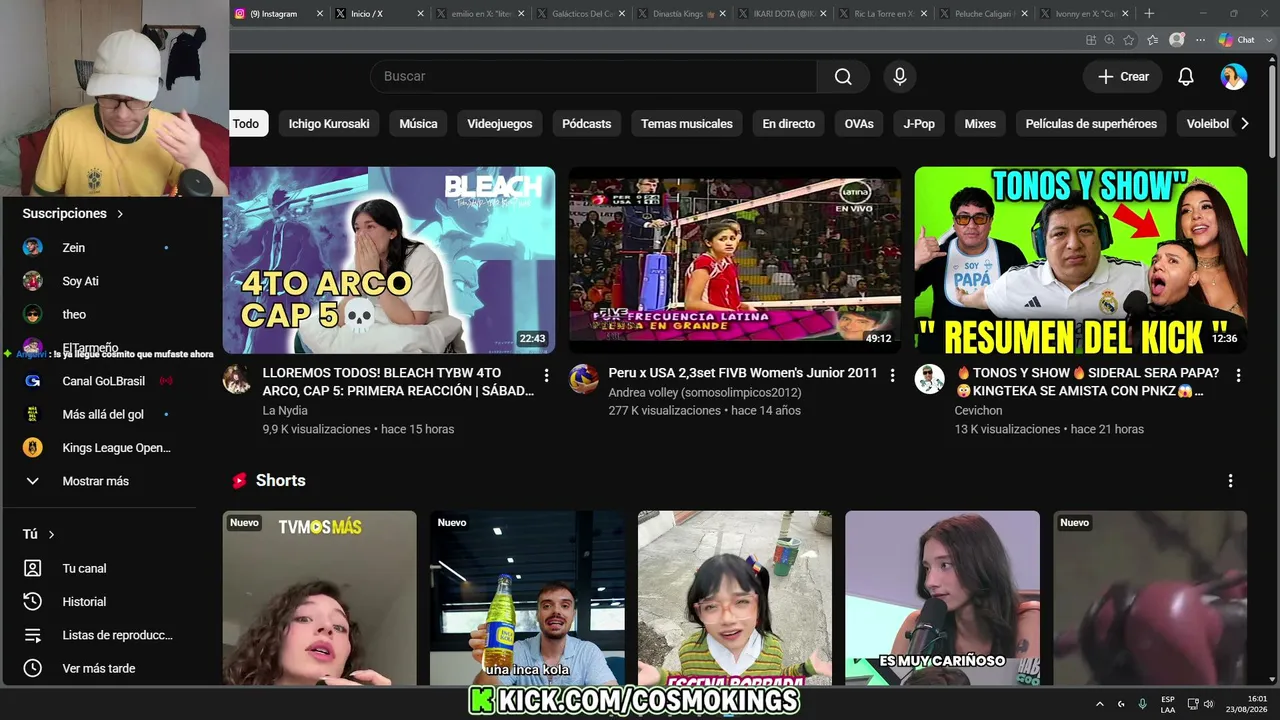Click the Crear button

click(x=1123, y=77)
